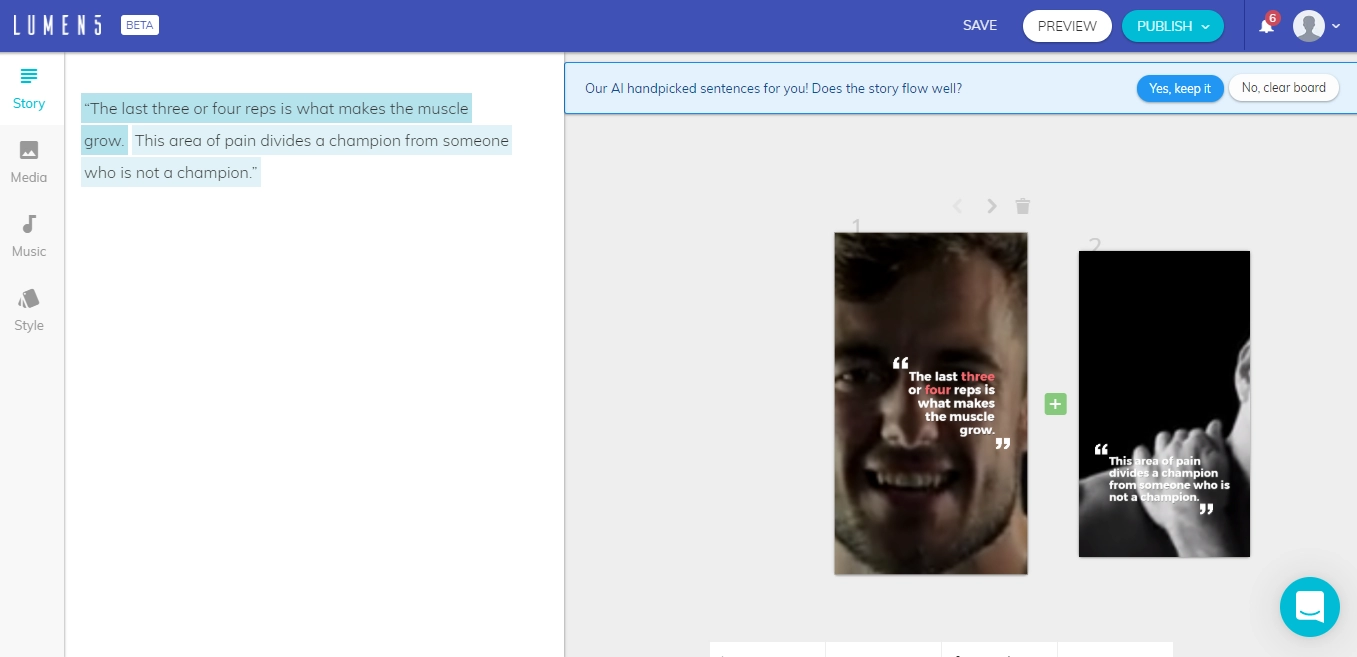Add a slide with the green plus button
The width and height of the screenshot is (1357, 657).
click(1055, 404)
